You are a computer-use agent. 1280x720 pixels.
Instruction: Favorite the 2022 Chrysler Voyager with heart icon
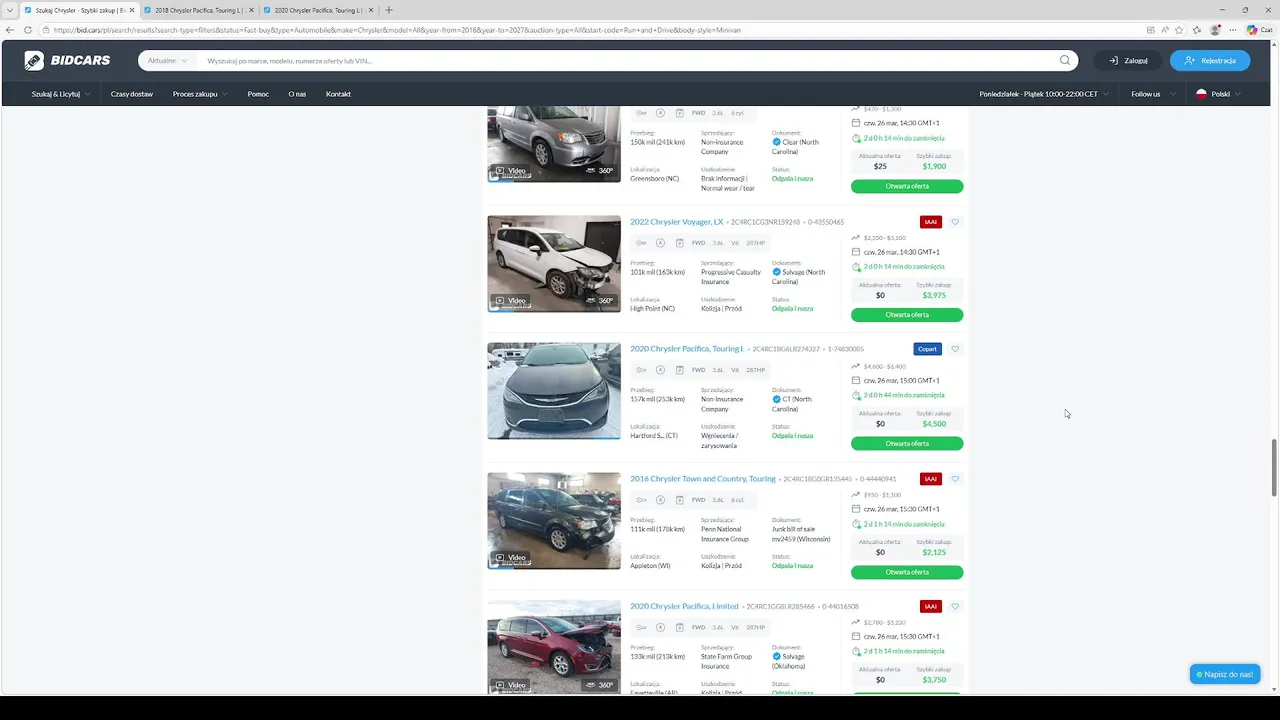coord(955,222)
